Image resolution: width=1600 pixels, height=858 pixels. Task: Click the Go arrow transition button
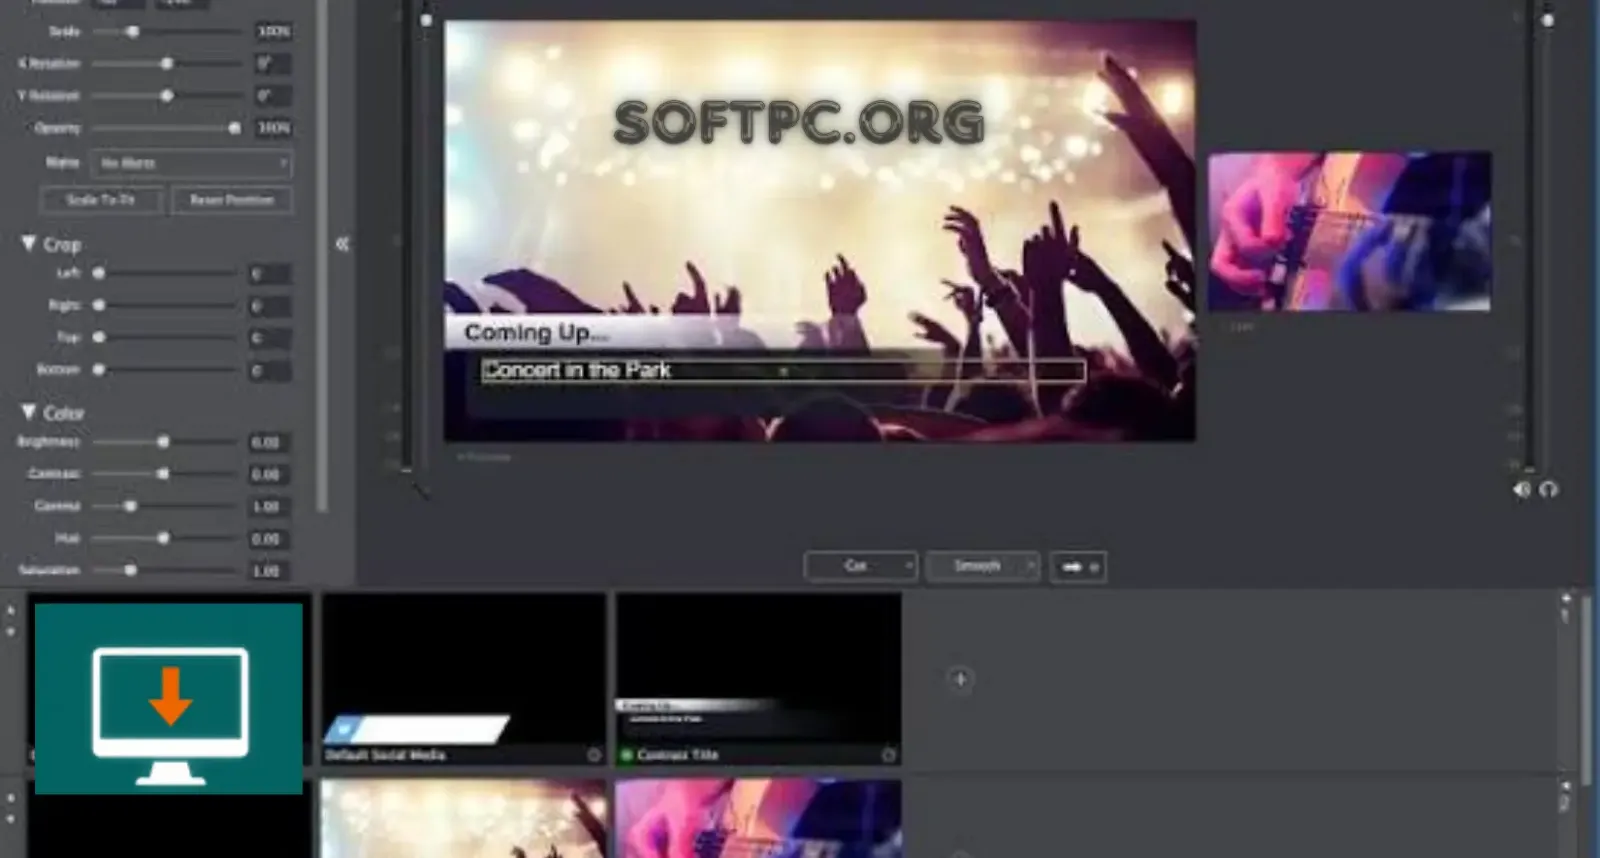point(1078,567)
